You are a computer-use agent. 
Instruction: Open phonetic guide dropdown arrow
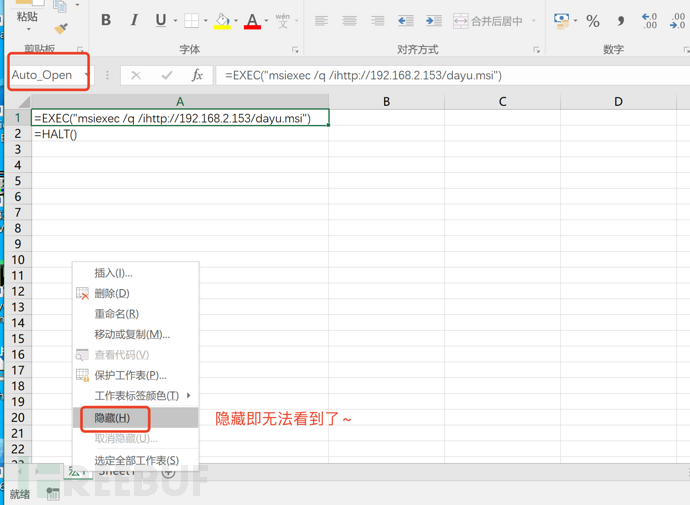tap(297, 21)
